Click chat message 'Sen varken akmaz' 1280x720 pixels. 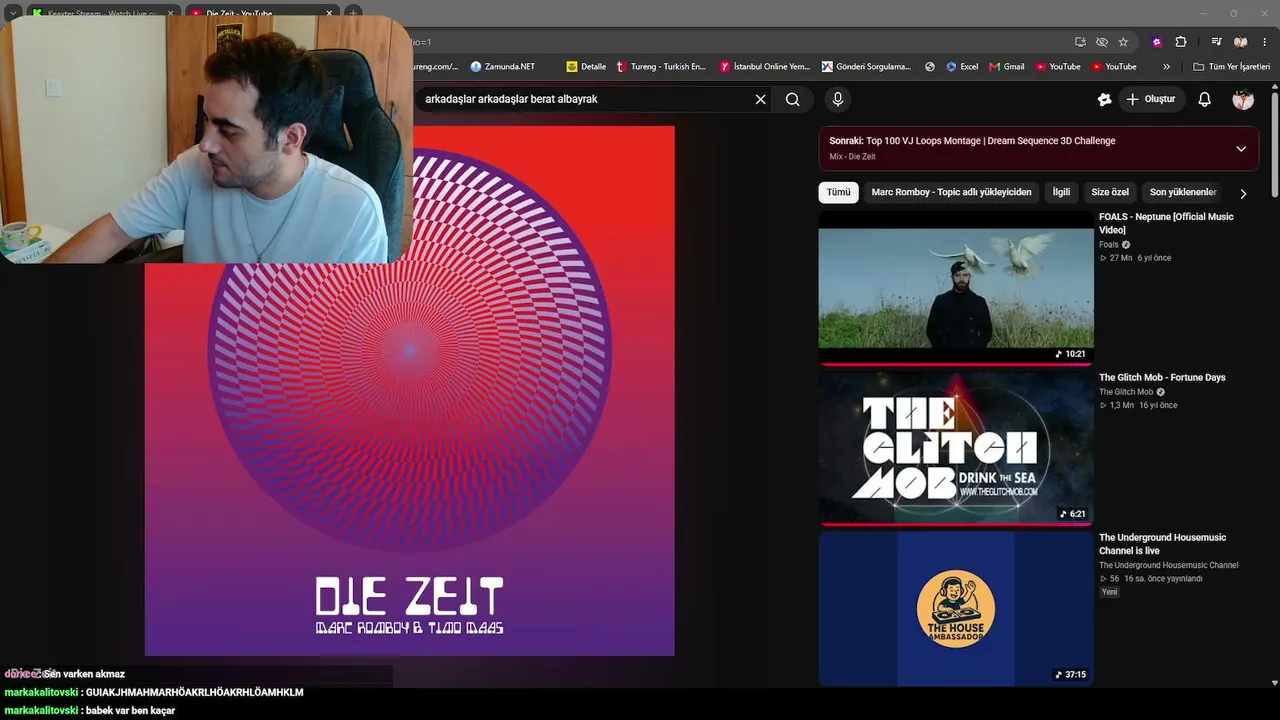(x=84, y=674)
